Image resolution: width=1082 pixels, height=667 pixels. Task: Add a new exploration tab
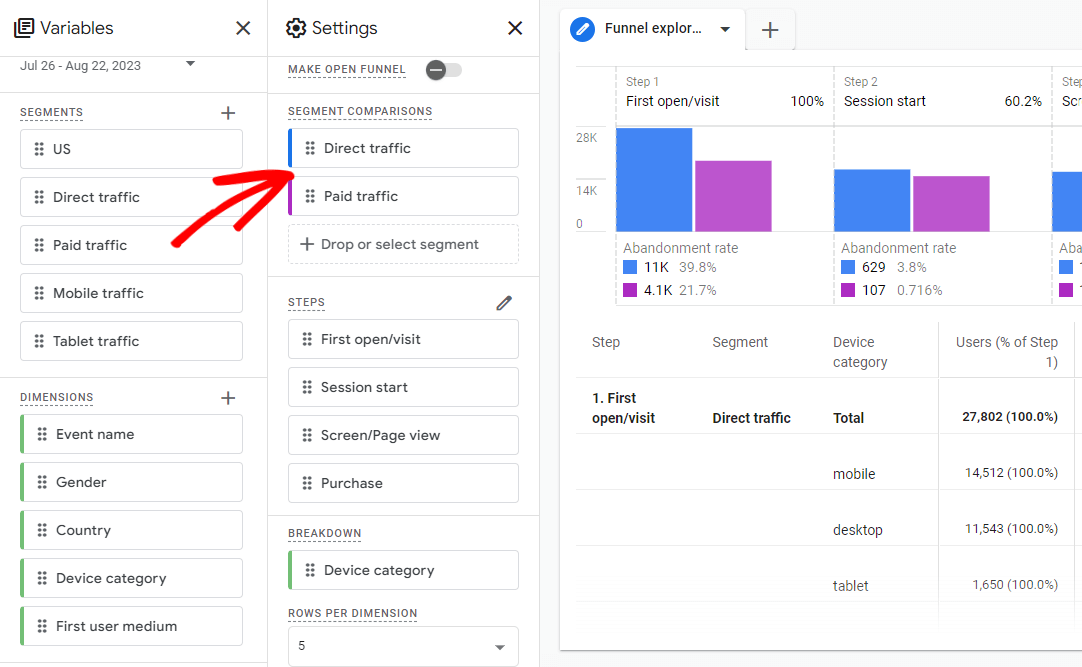[770, 30]
